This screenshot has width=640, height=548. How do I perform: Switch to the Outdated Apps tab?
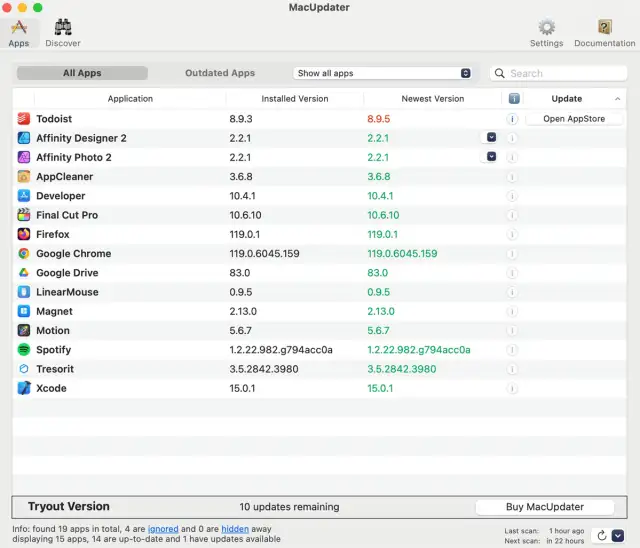pos(220,73)
